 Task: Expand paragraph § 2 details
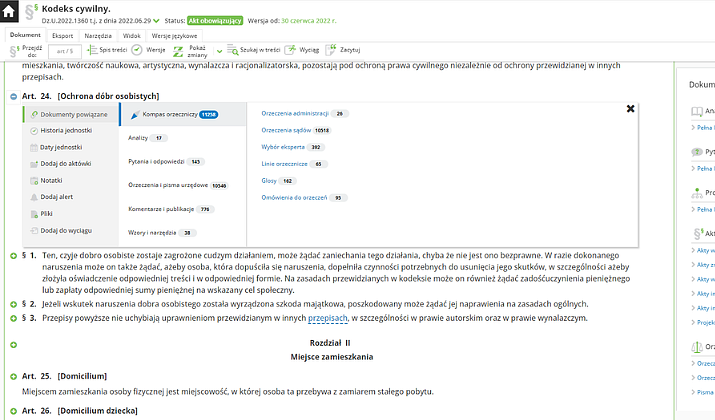click(13, 304)
